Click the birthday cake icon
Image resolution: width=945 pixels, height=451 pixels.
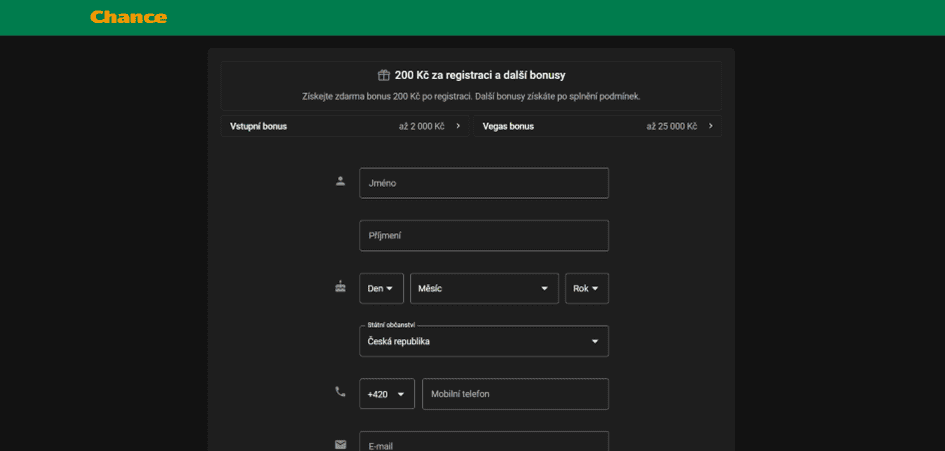(341, 286)
